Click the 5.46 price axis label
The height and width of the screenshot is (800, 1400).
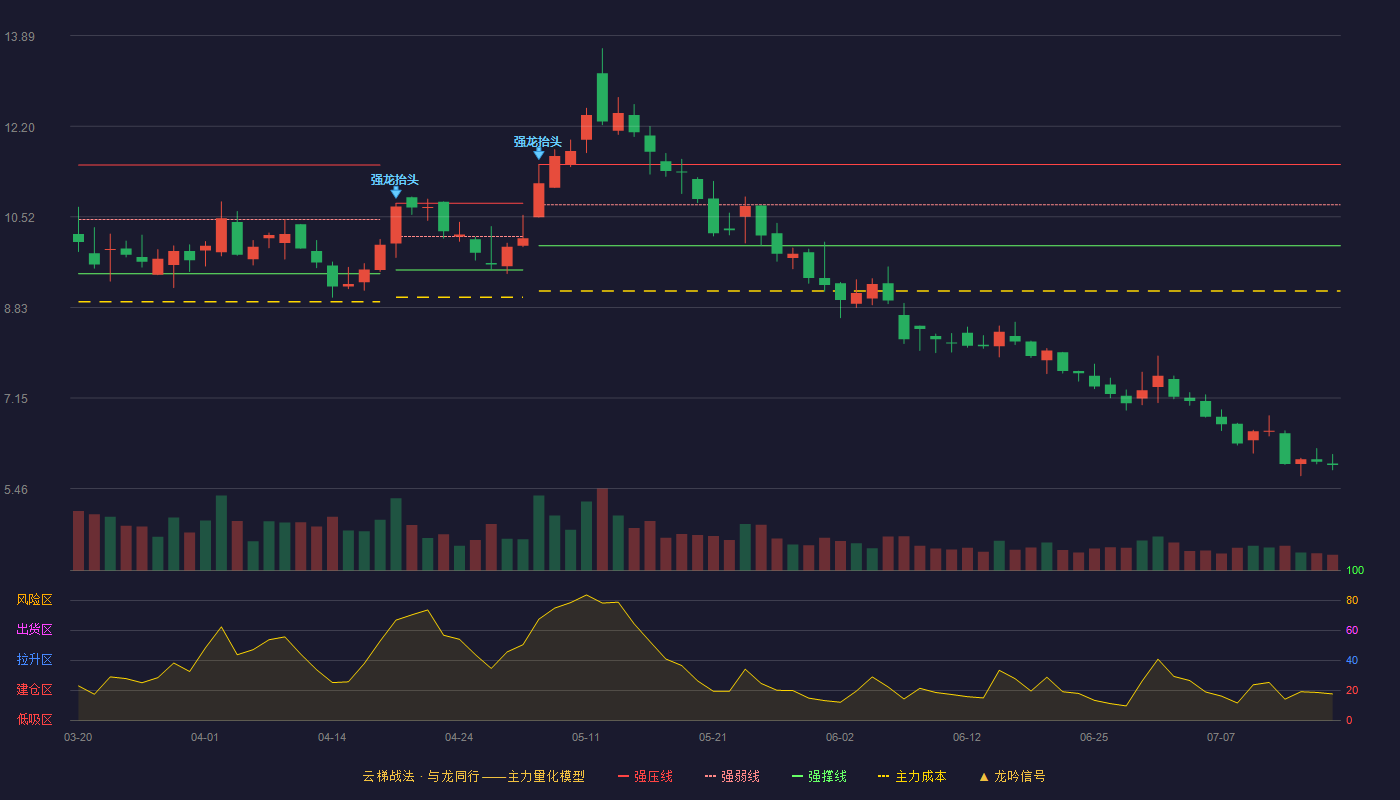[x=16, y=490]
